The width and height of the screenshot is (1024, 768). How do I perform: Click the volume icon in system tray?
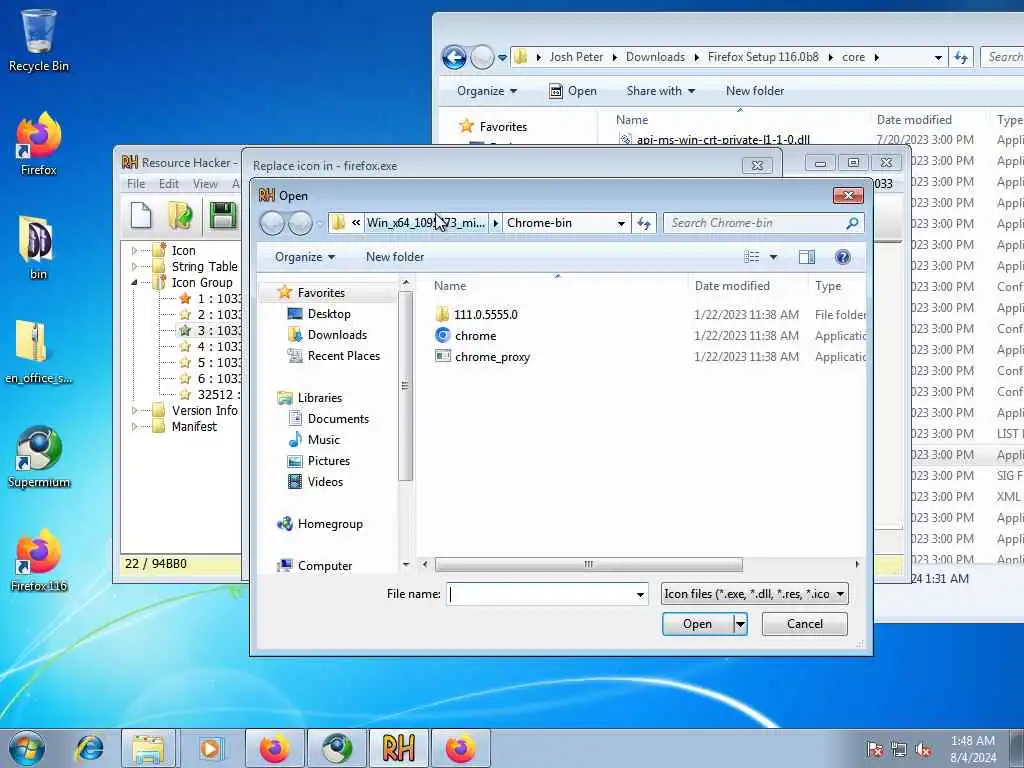(923, 750)
